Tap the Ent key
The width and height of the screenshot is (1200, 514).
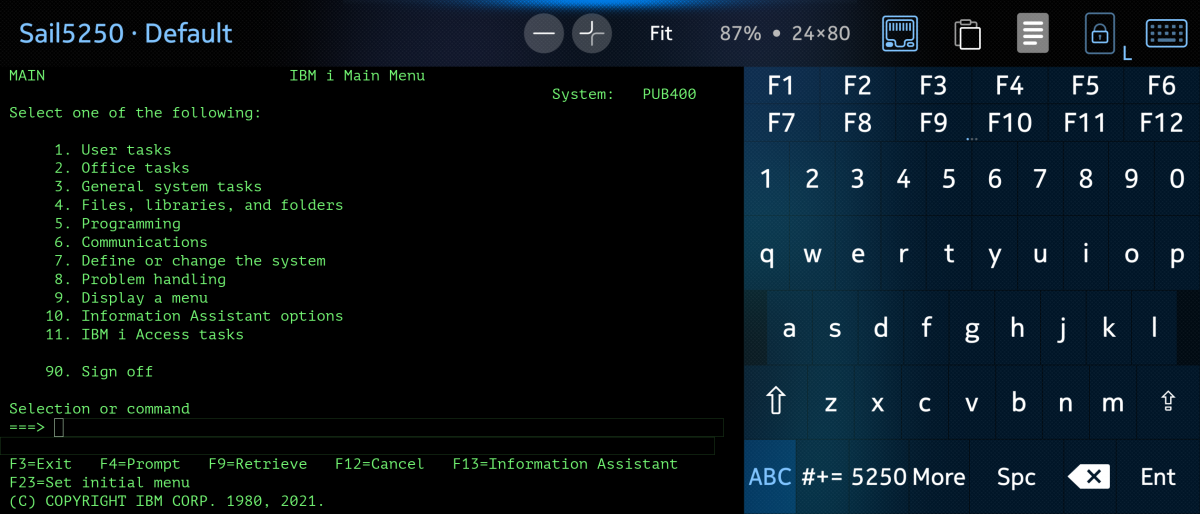[x=1158, y=477]
